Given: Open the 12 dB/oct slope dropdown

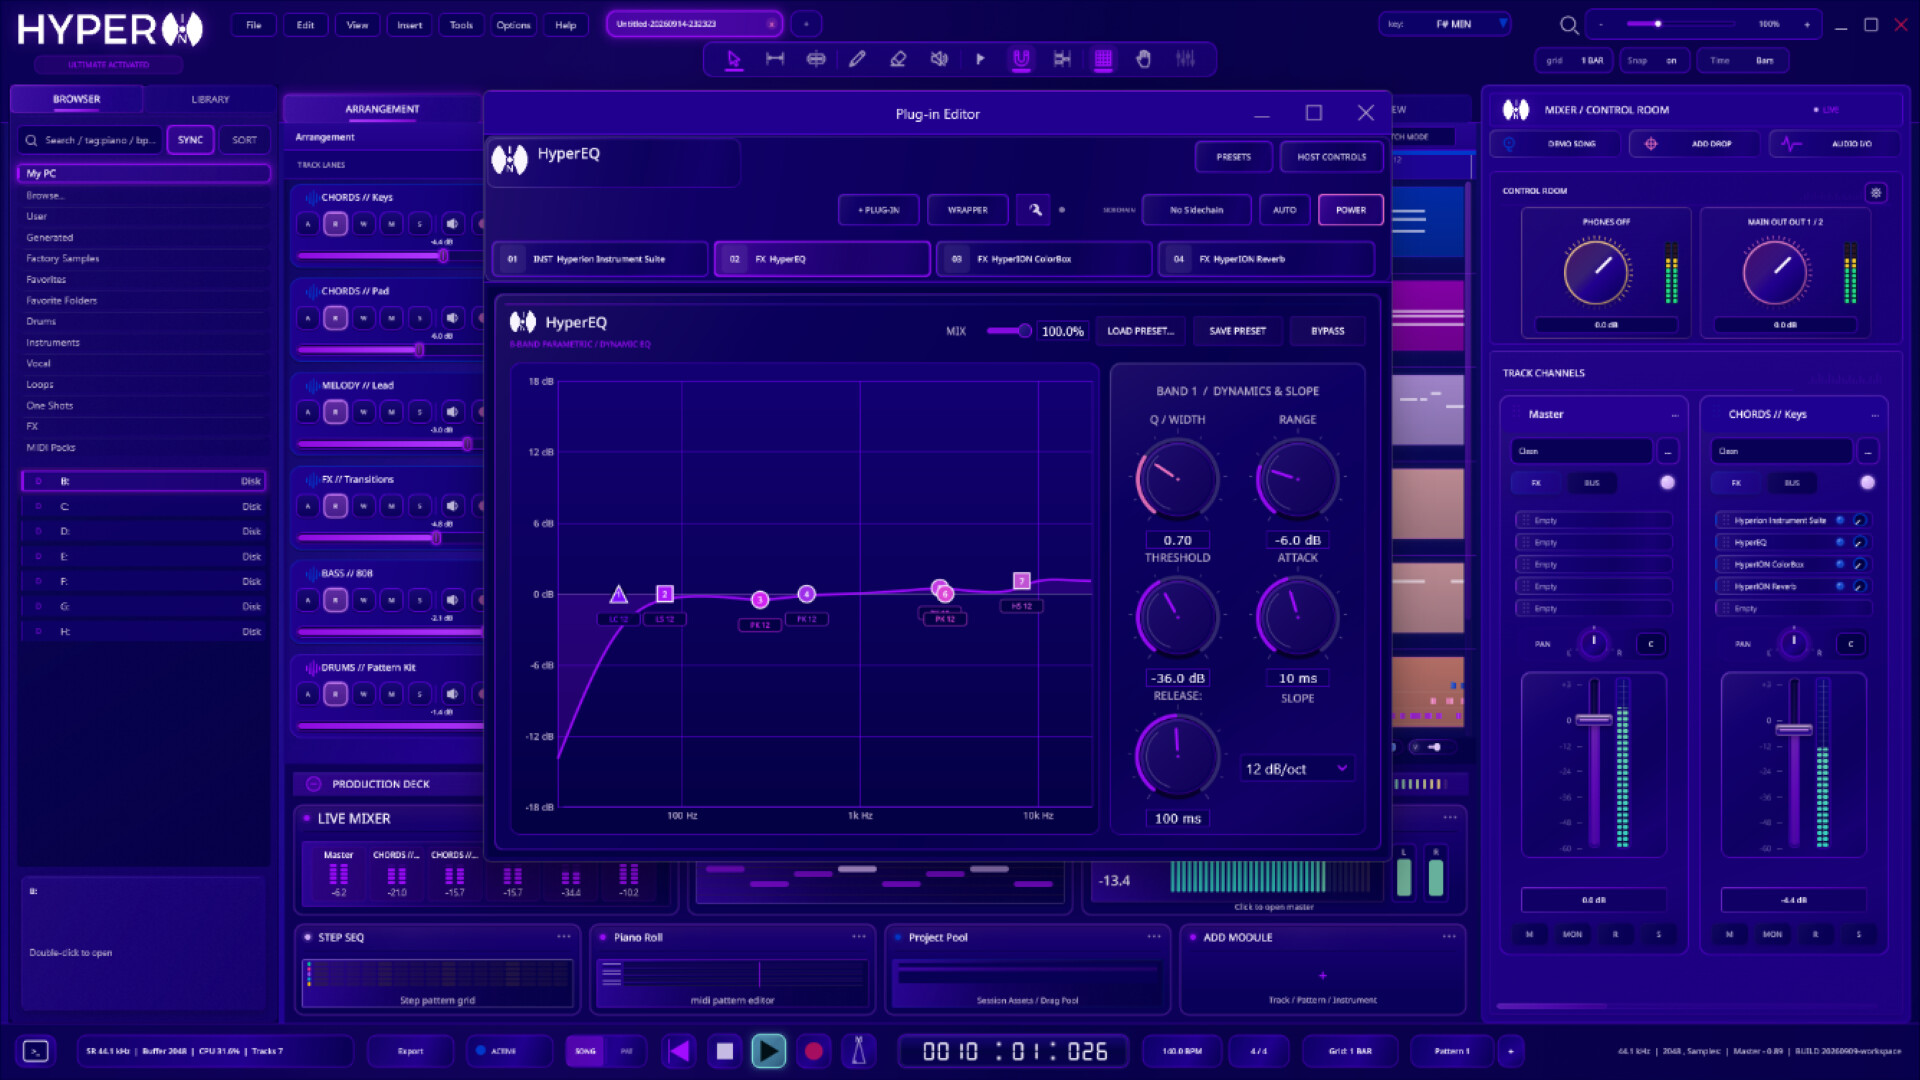Looking at the screenshot, I should pos(1297,769).
